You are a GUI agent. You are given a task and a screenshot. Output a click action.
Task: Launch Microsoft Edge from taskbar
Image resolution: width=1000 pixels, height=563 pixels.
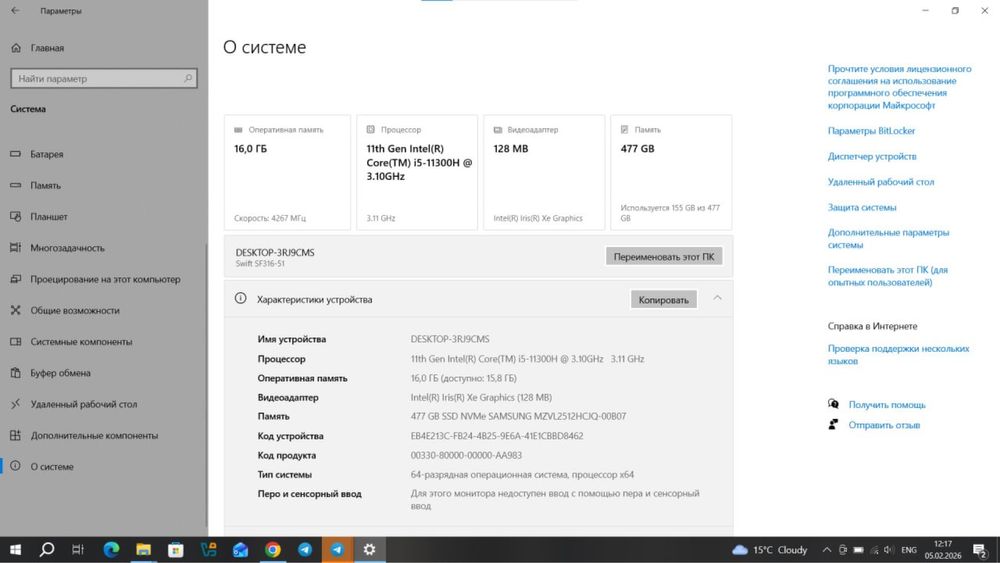click(111, 550)
